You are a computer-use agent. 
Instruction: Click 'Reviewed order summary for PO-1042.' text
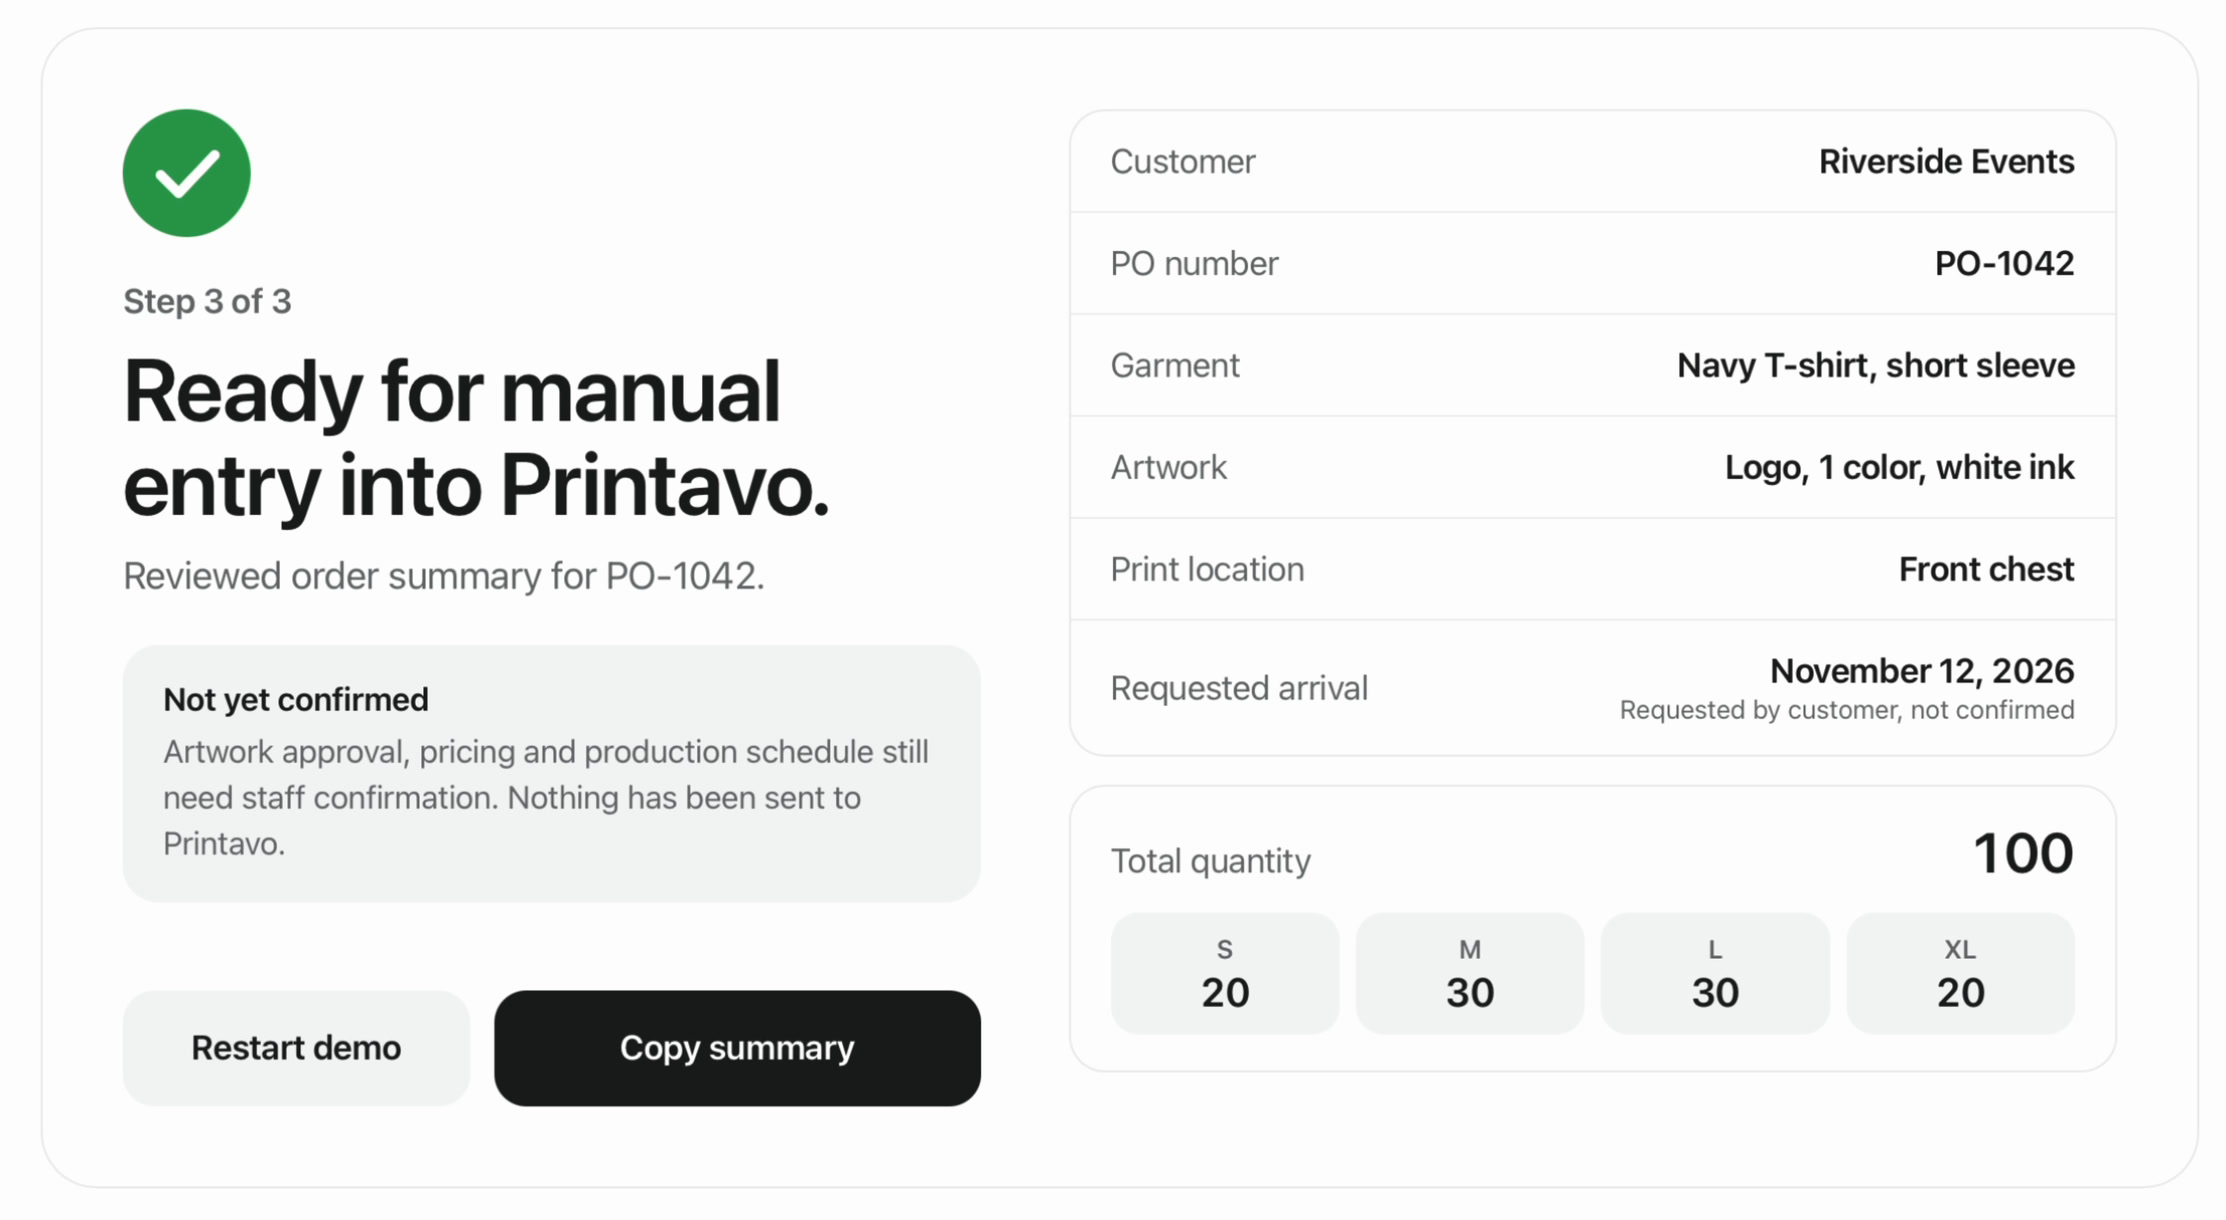coord(444,576)
